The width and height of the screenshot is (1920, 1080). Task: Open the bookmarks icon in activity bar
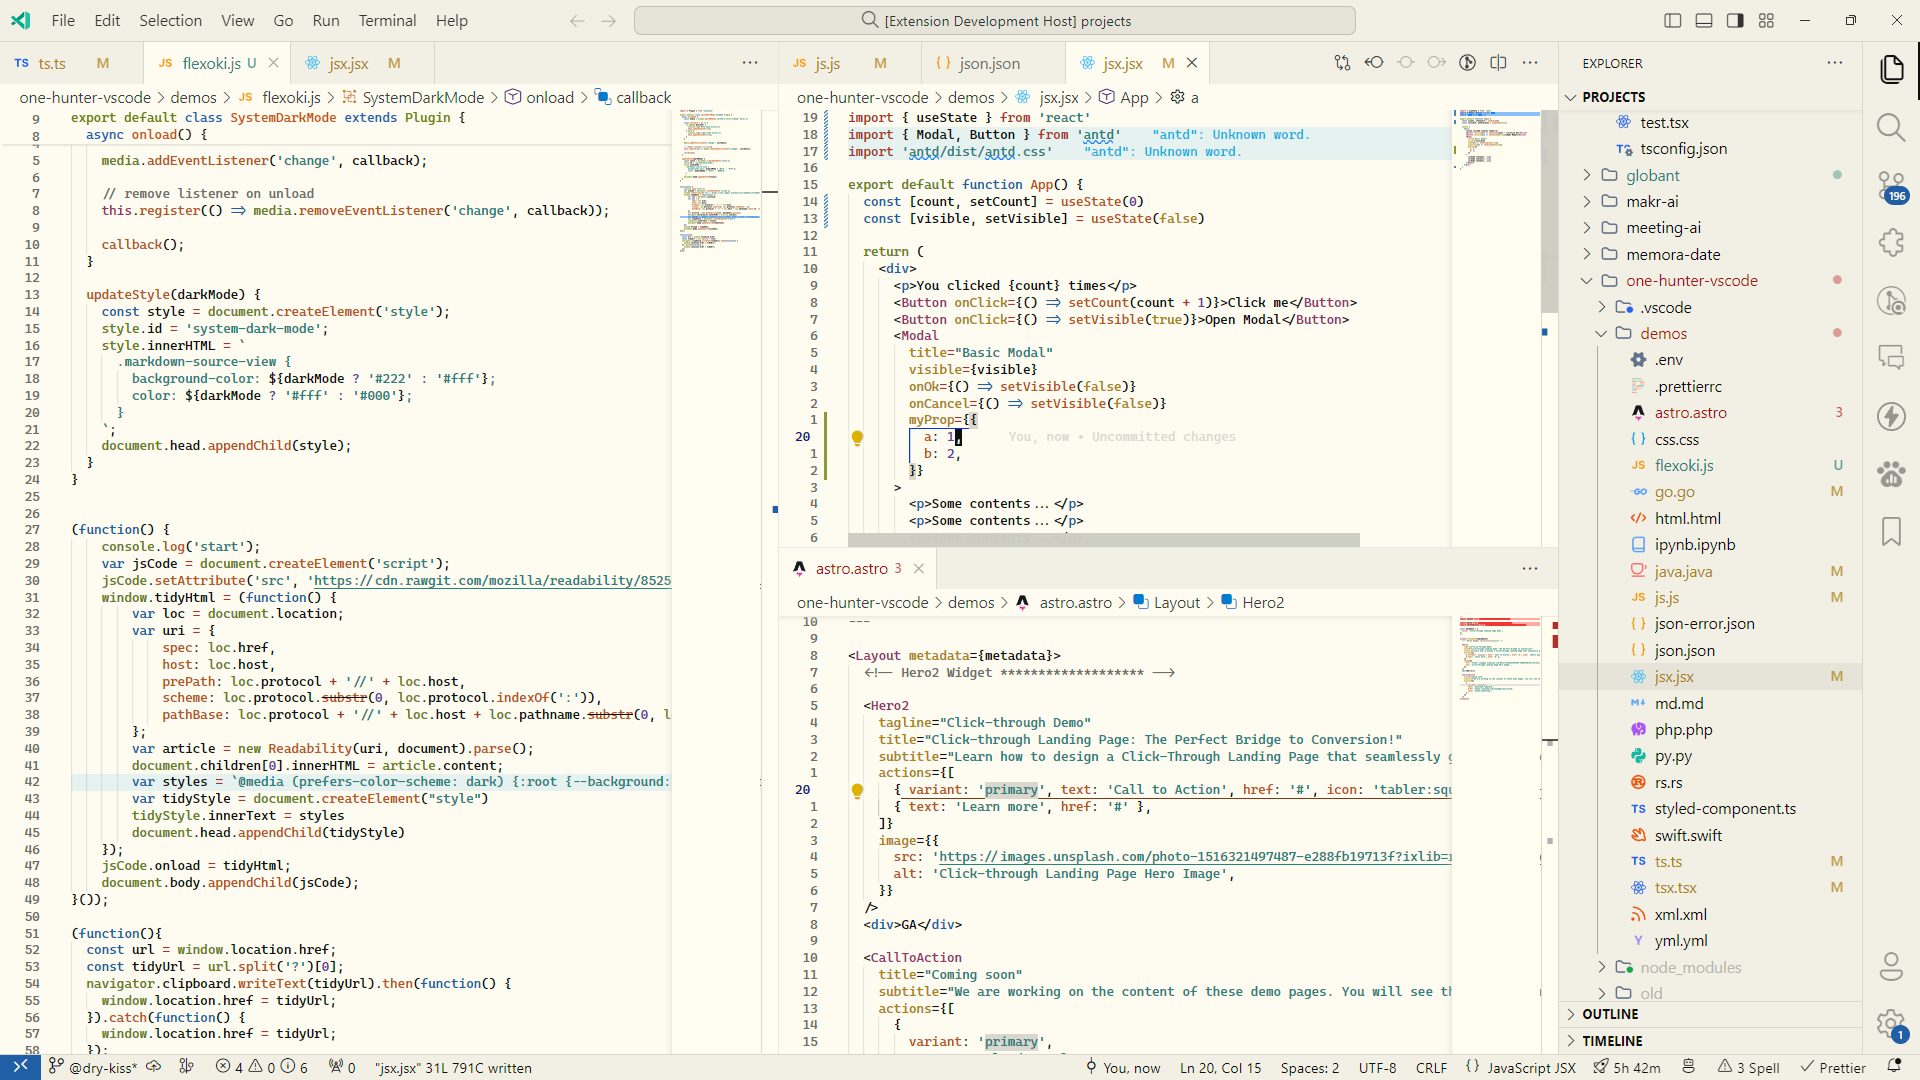1890,531
